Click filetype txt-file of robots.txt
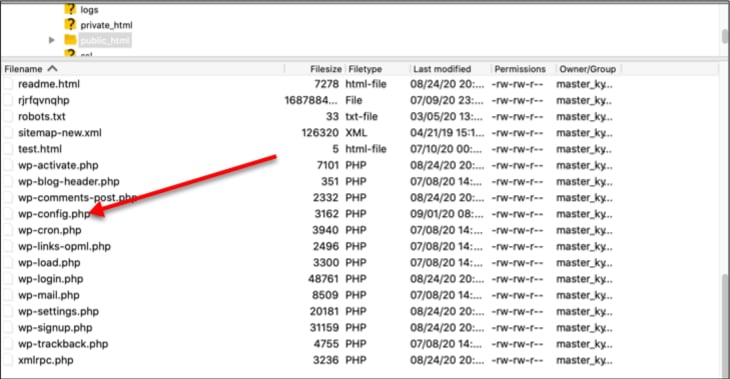Image resolution: width=730 pixels, height=379 pixels. pyautogui.click(x=361, y=116)
